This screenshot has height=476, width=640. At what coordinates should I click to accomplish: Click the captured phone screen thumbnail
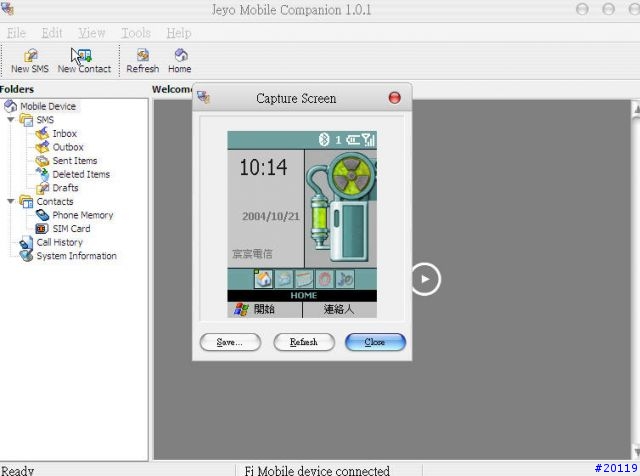click(x=302, y=224)
